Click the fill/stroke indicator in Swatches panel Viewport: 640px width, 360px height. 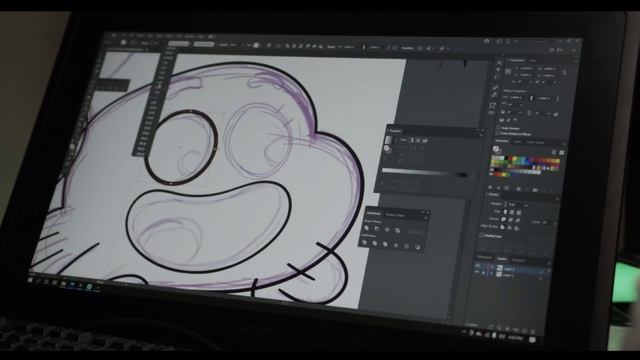tap(496, 149)
